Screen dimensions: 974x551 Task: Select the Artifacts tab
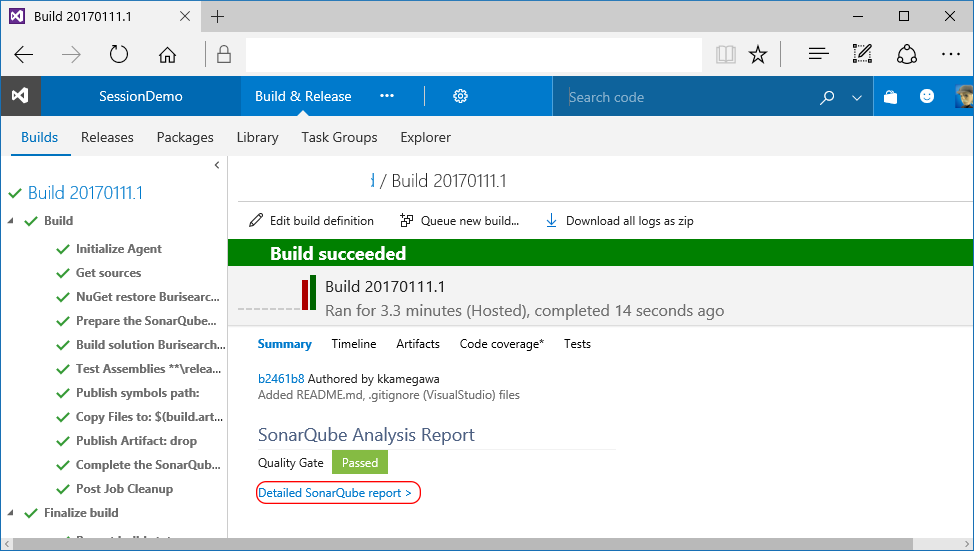[x=418, y=344]
